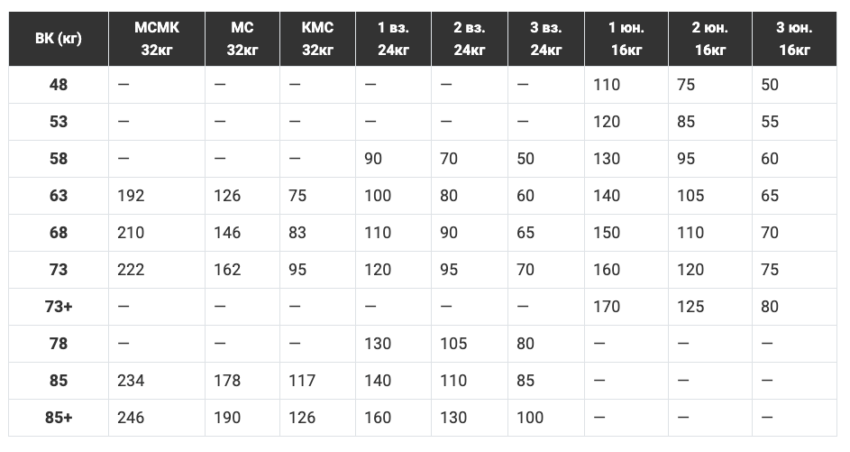Click the 90 value in row 58
The image size is (850, 452).
(x=373, y=159)
